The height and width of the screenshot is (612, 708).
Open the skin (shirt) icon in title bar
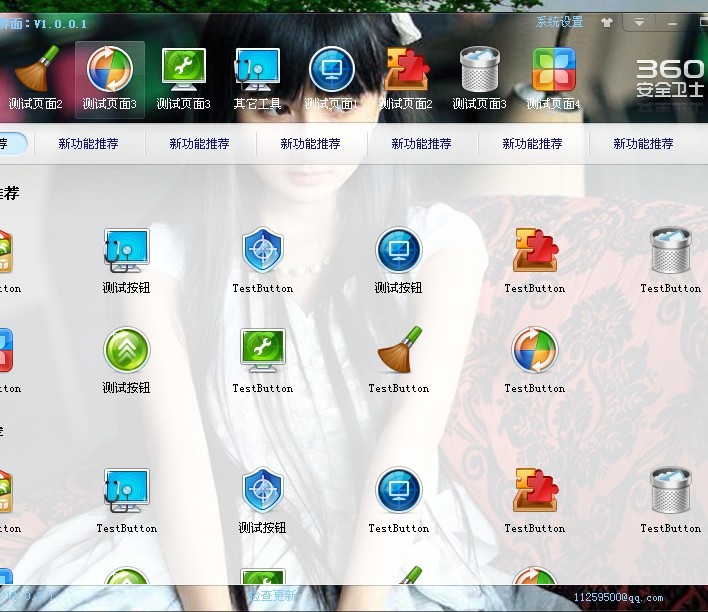tap(607, 22)
